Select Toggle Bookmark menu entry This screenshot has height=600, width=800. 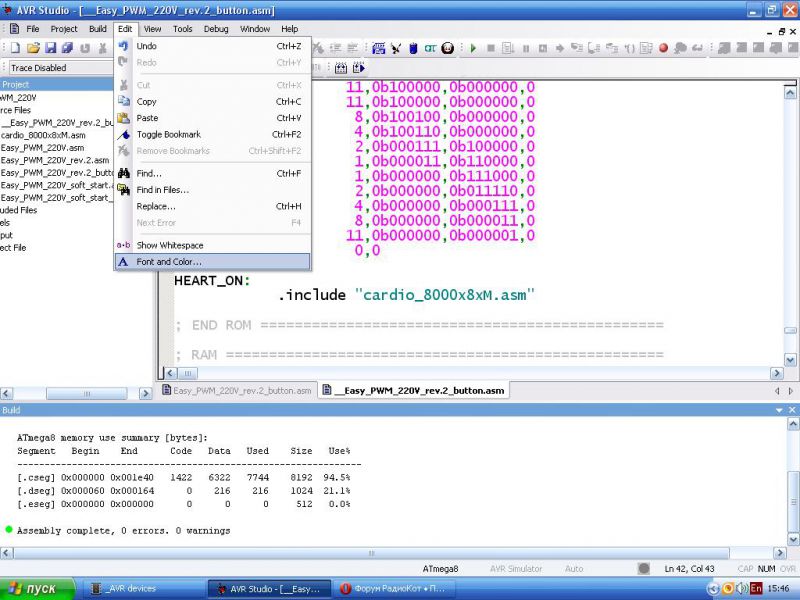[x=213, y=134]
